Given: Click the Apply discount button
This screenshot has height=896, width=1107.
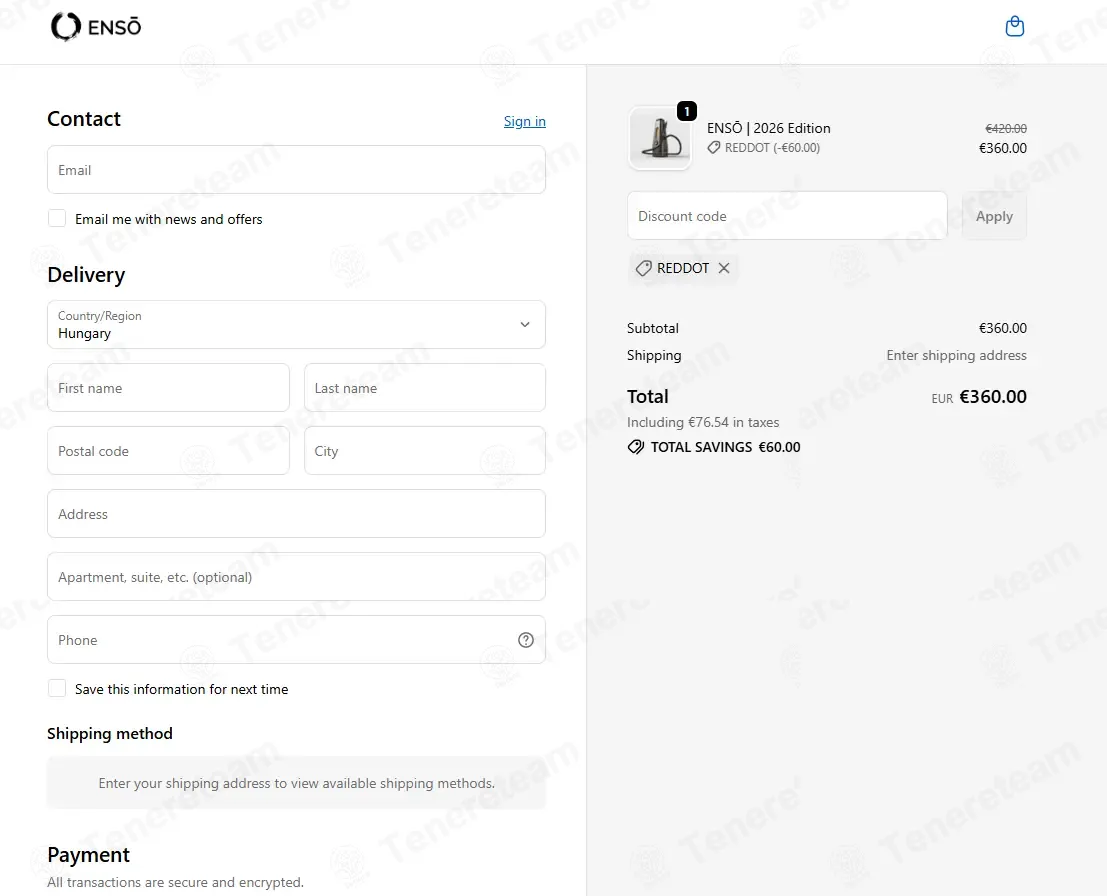Looking at the screenshot, I should (x=994, y=216).
